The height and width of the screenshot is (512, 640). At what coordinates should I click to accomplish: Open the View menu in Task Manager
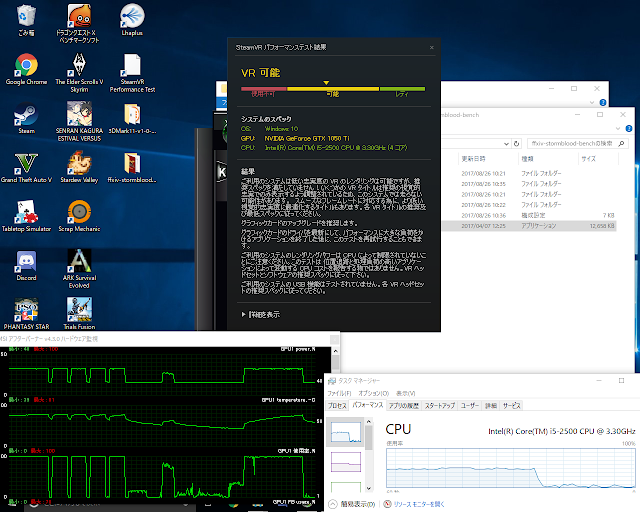point(405,393)
